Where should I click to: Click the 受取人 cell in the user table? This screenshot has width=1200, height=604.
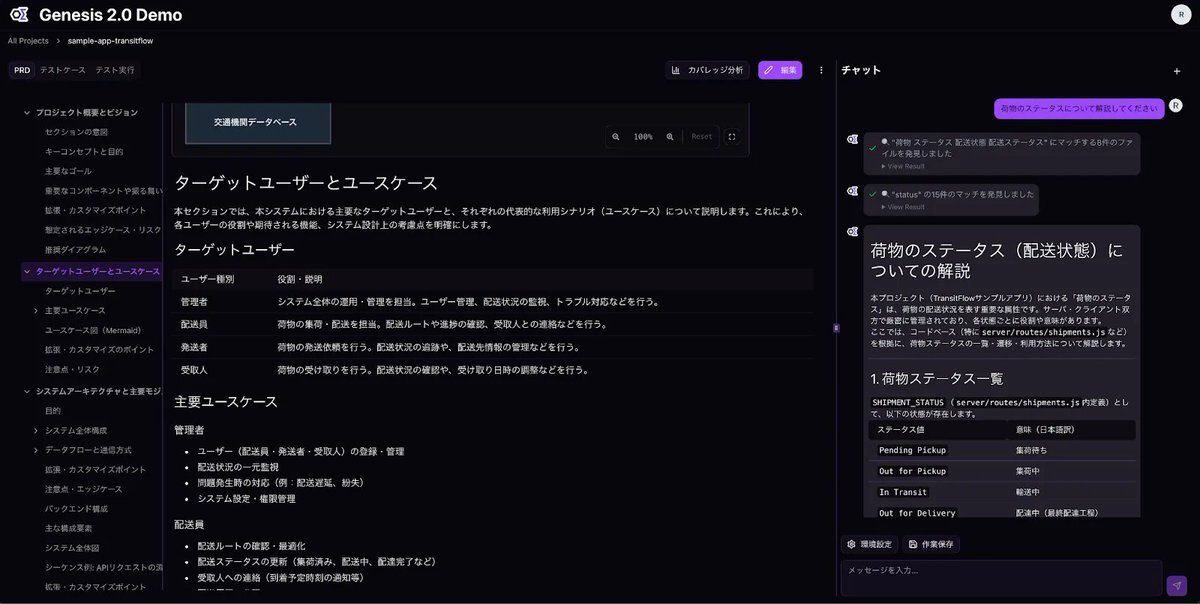click(x=195, y=370)
